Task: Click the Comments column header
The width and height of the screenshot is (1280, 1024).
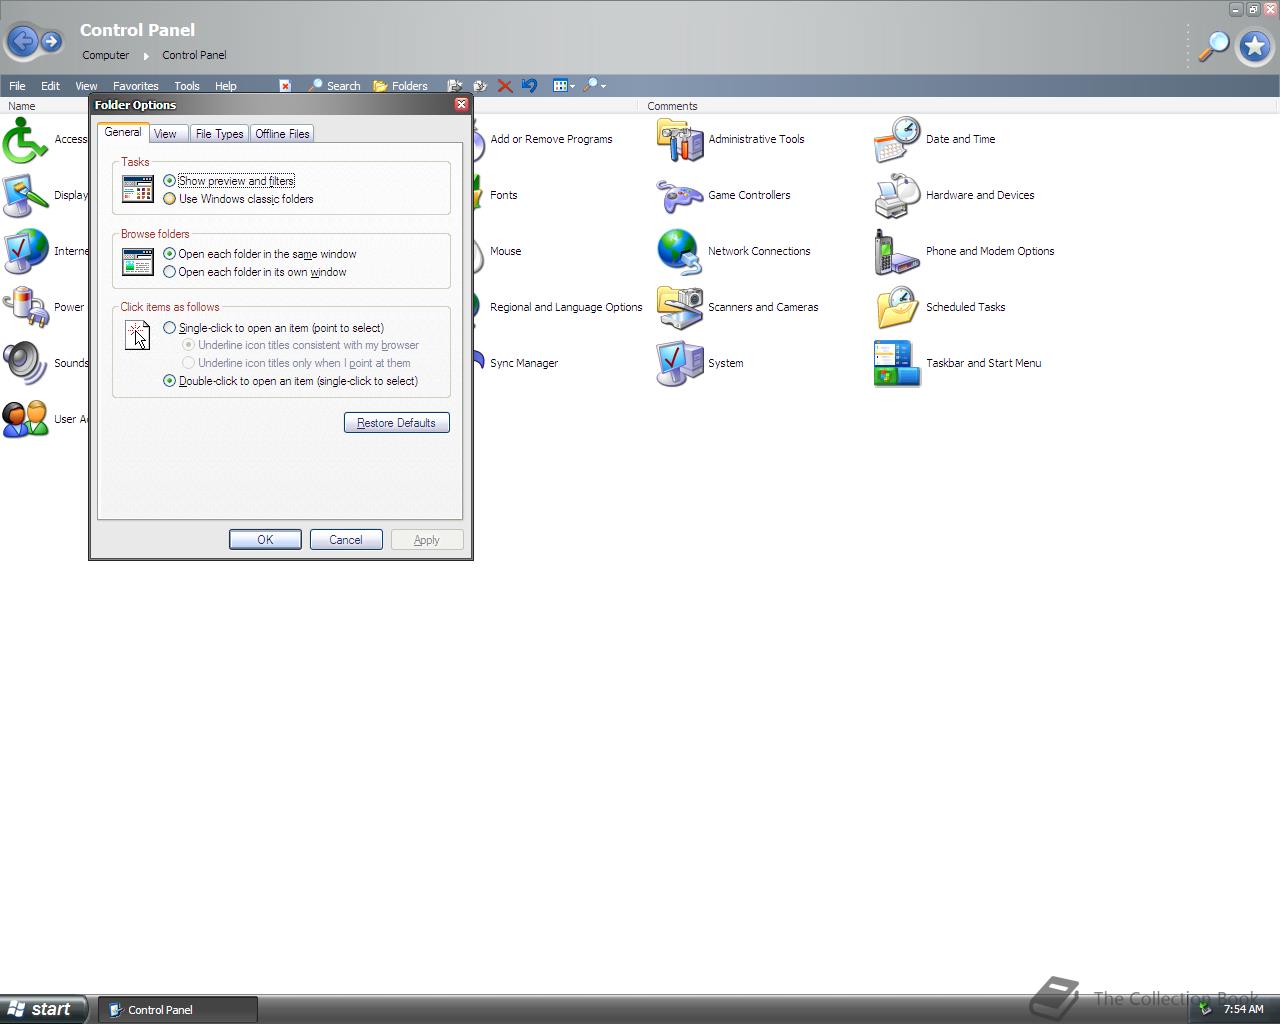Action: click(x=957, y=106)
